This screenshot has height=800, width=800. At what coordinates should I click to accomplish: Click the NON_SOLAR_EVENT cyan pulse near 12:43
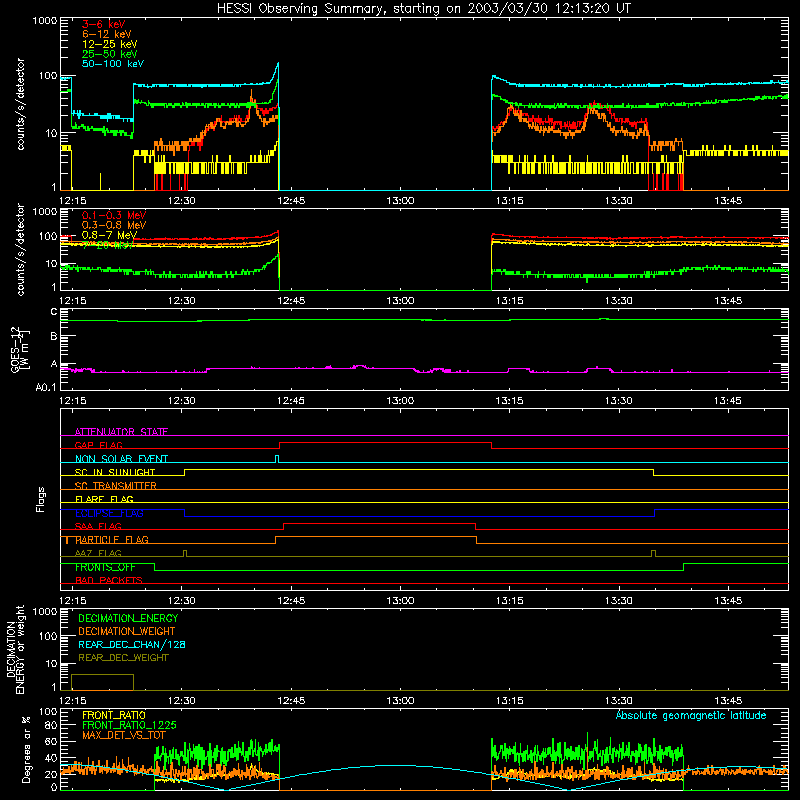(x=277, y=459)
